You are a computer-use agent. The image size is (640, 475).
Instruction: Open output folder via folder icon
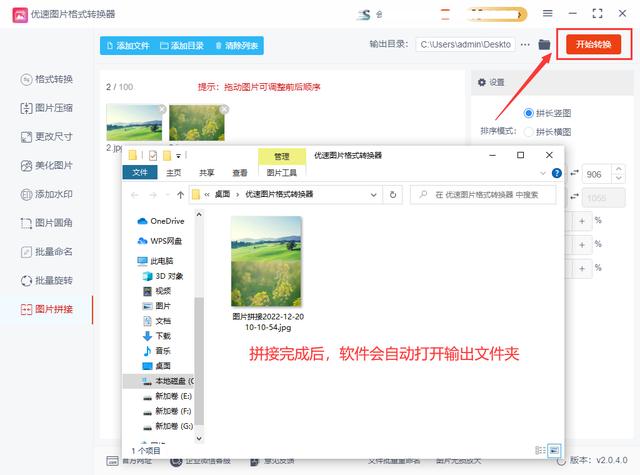[x=544, y=44]
